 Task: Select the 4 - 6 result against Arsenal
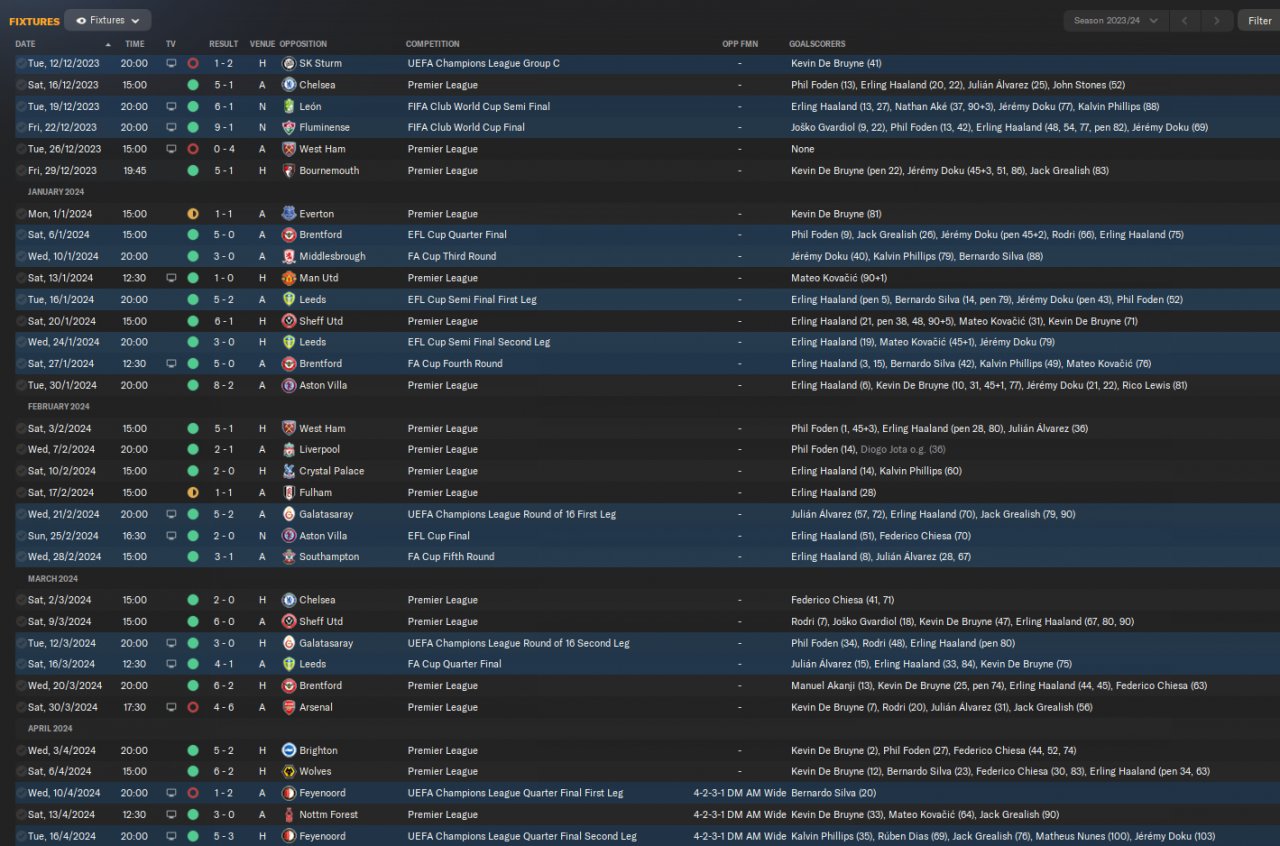pos(222,707)
